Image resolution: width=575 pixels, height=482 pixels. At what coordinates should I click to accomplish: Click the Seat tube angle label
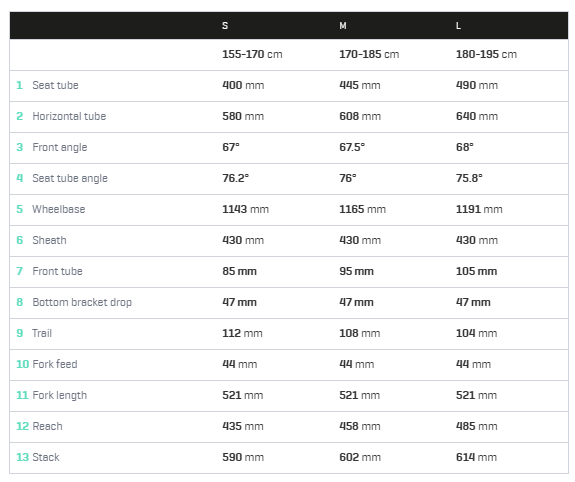[x=70, y=178]
